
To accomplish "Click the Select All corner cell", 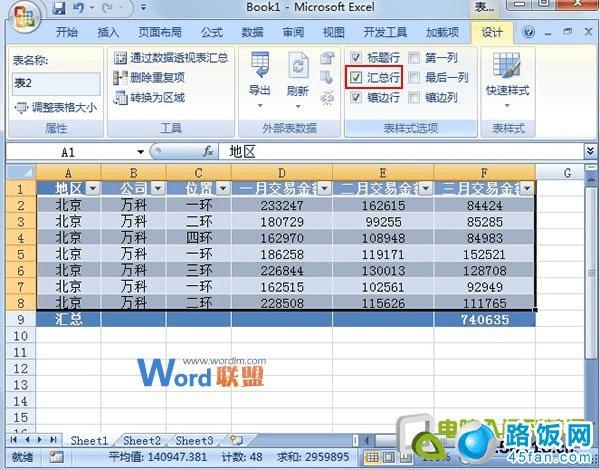I will (x=21, y=172).
